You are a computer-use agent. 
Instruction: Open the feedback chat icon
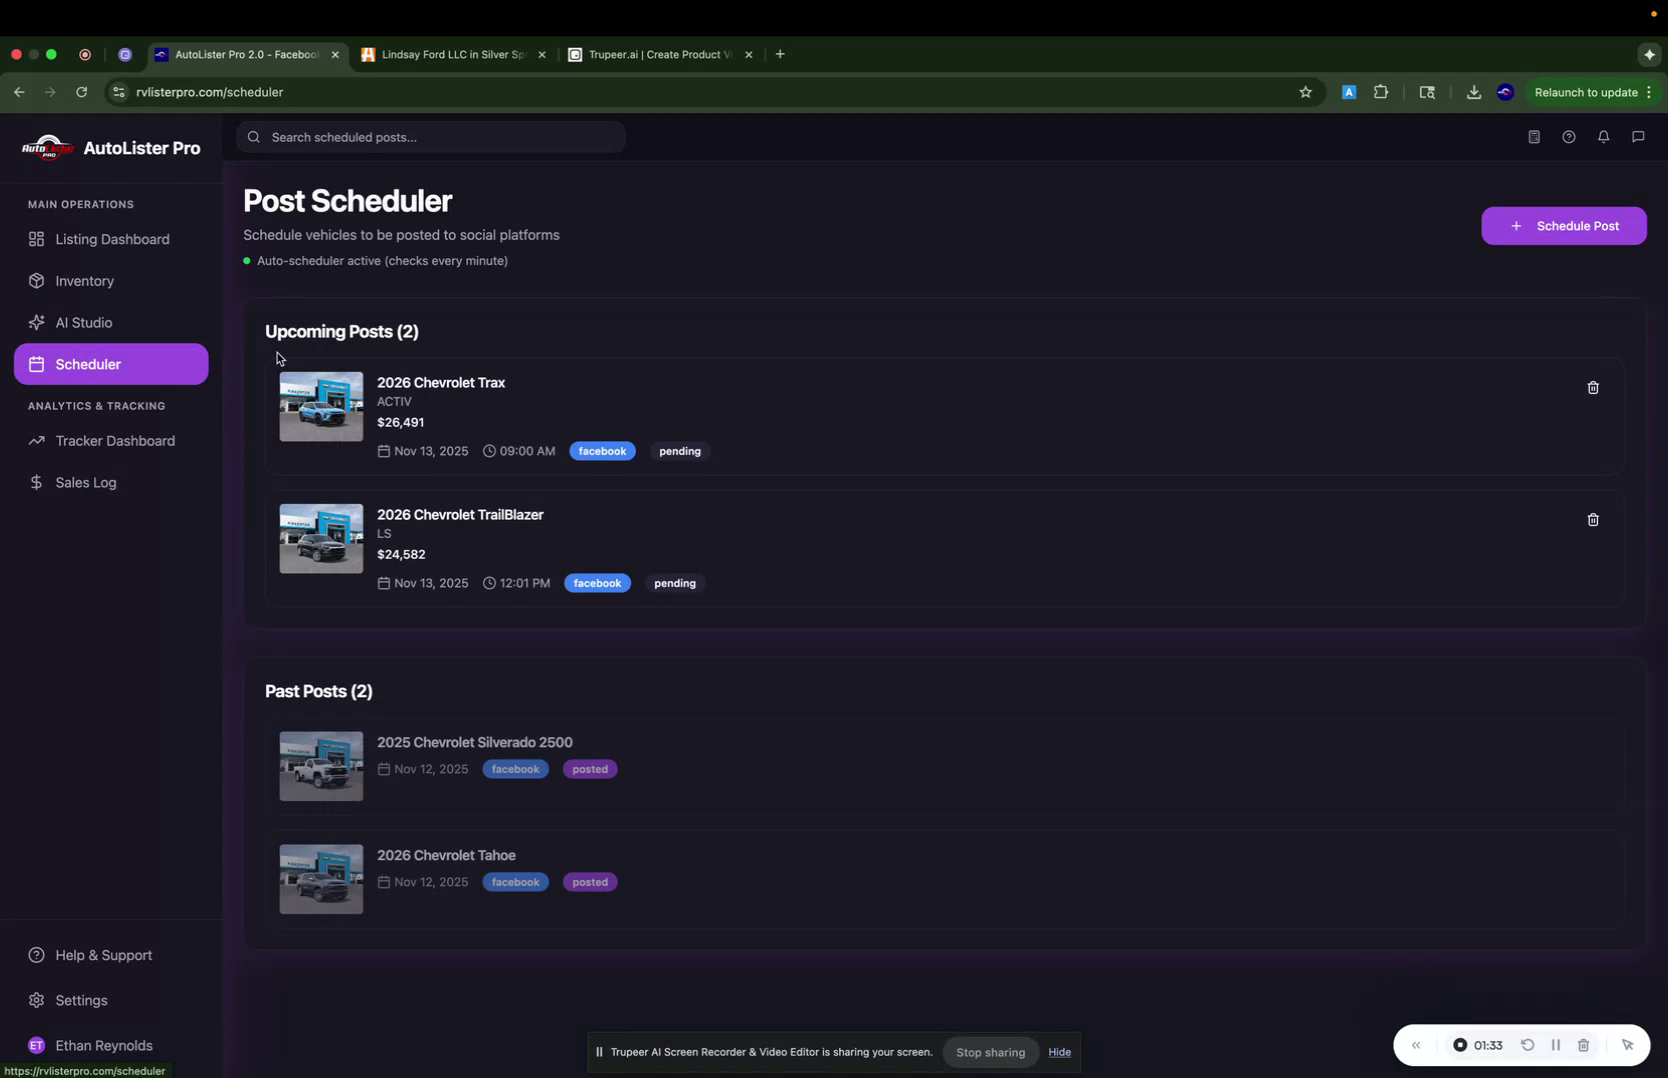(1638, 137)
